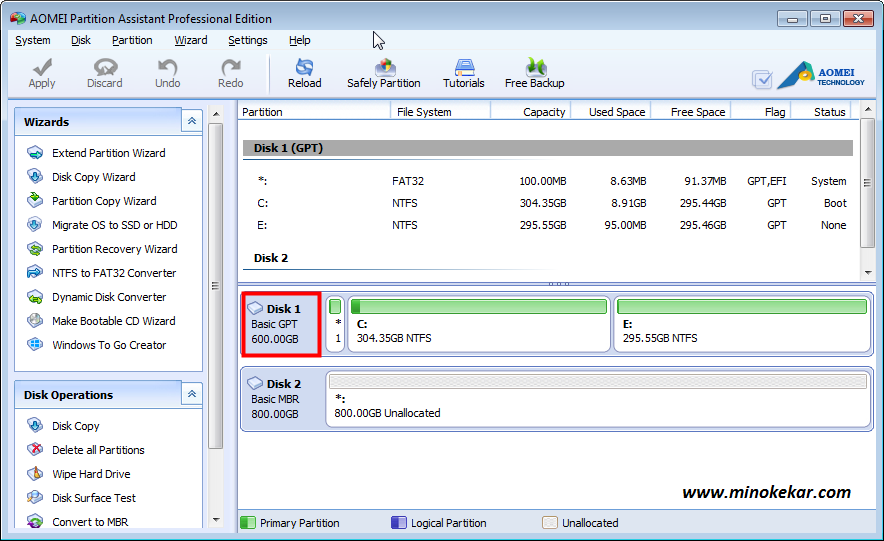
Task: Open Safely Partition from toolbar
Action: pos(384,73)
